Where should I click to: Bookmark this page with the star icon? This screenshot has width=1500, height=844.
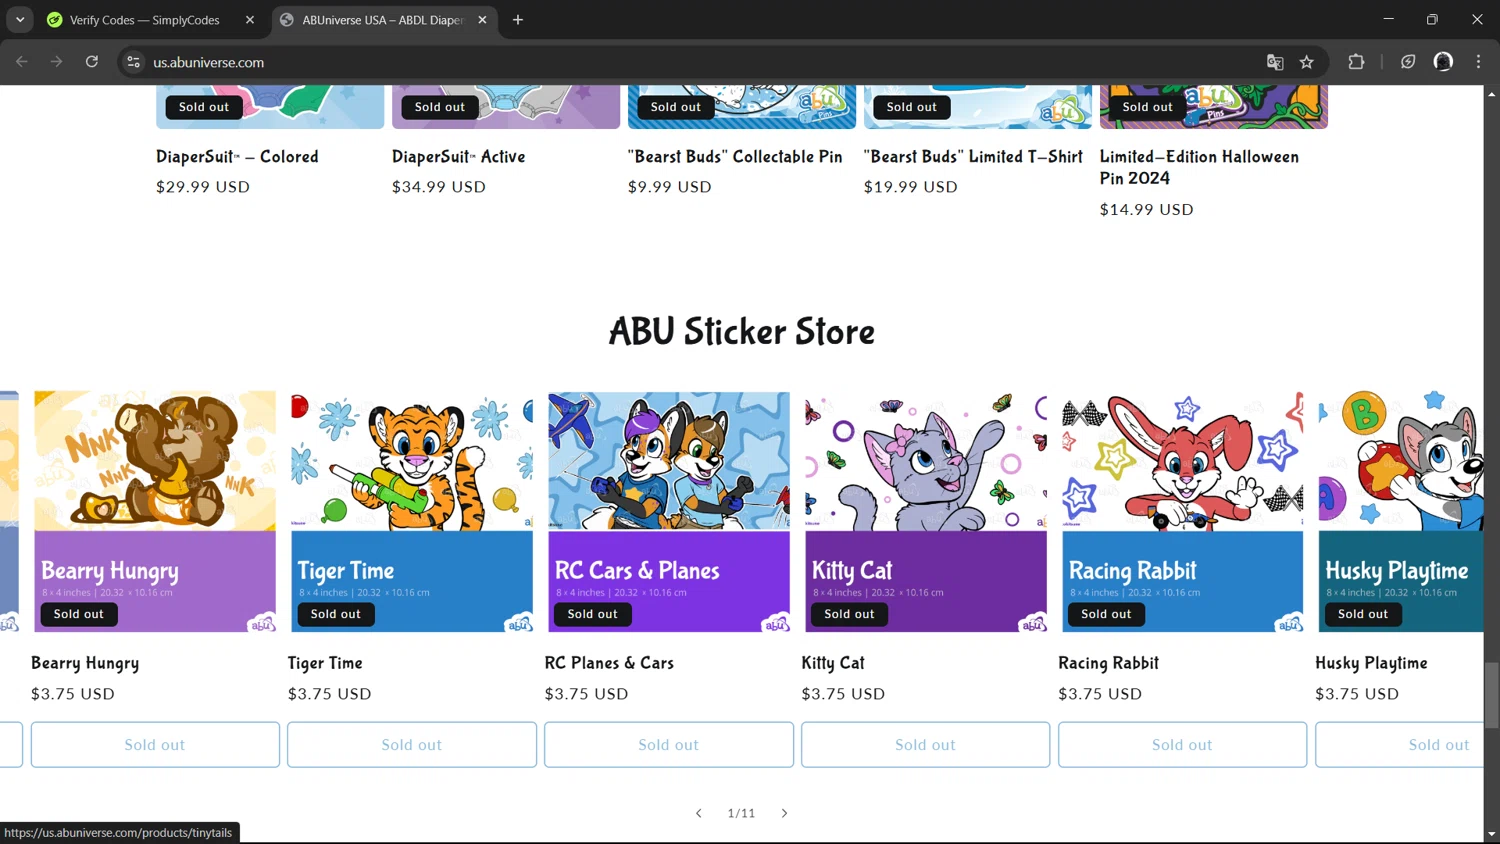(x=1307, y=62)
